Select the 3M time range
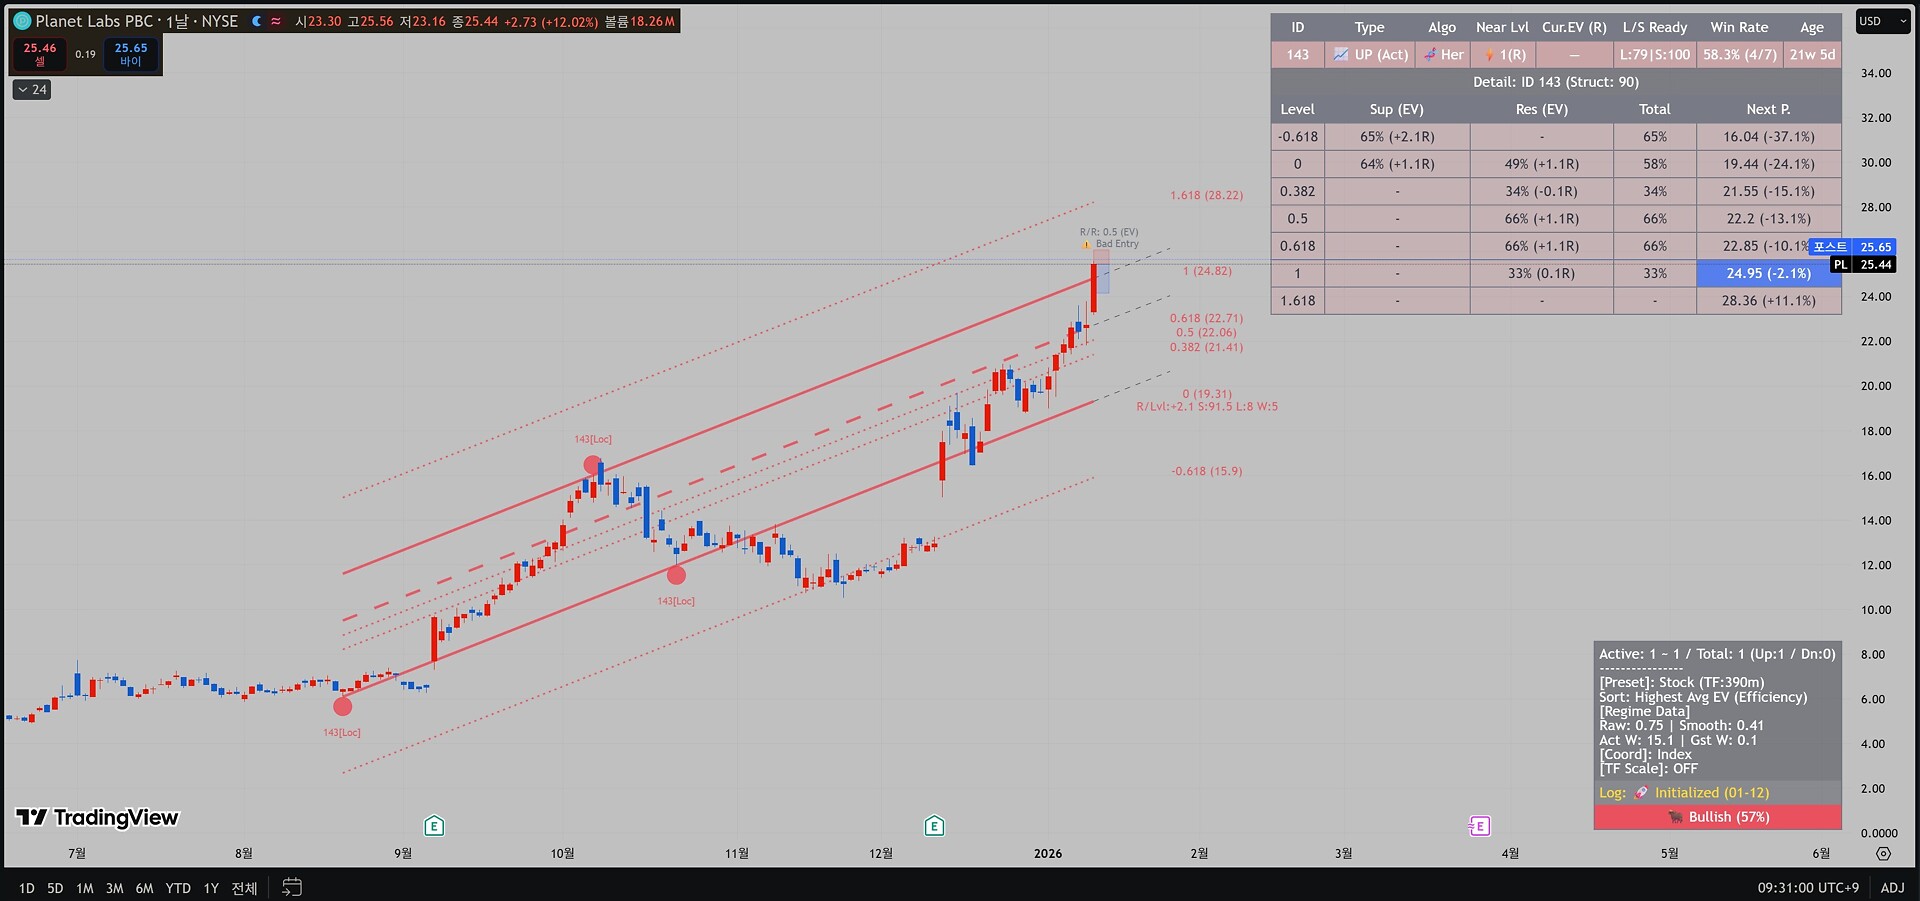1920x901 pixels. [x=115, y=888]
